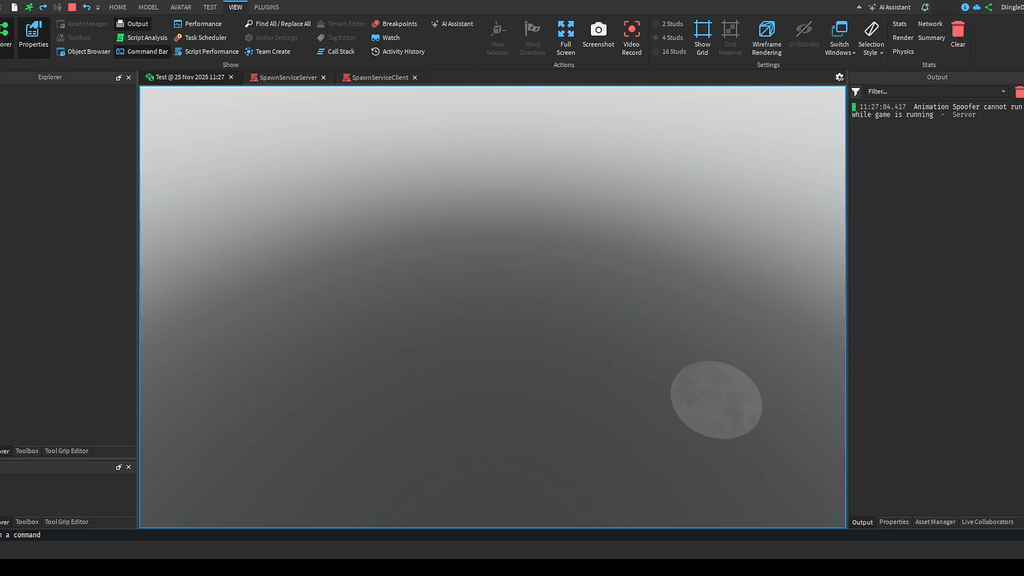
Task: Click the Output panel settings gear
Action: 840,77
